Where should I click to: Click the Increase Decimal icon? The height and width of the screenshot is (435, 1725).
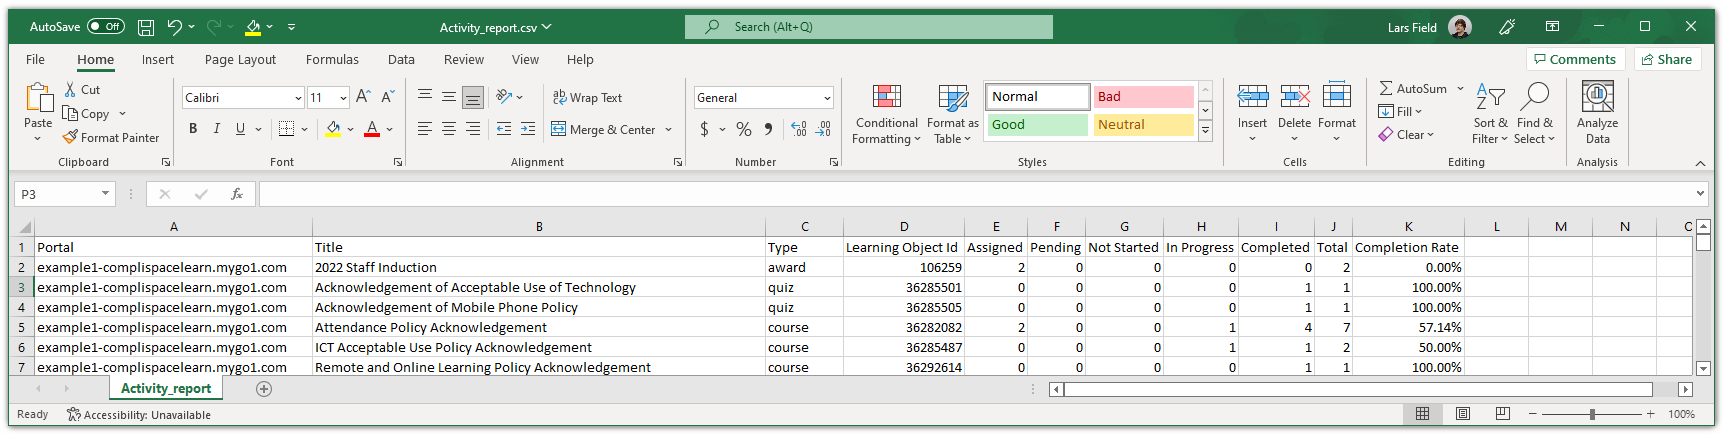click(798, 129)
